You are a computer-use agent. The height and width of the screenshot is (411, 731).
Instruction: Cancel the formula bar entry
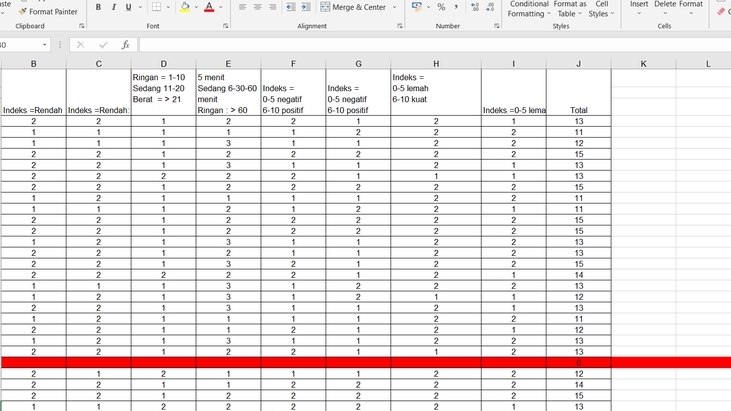[81, 45]
